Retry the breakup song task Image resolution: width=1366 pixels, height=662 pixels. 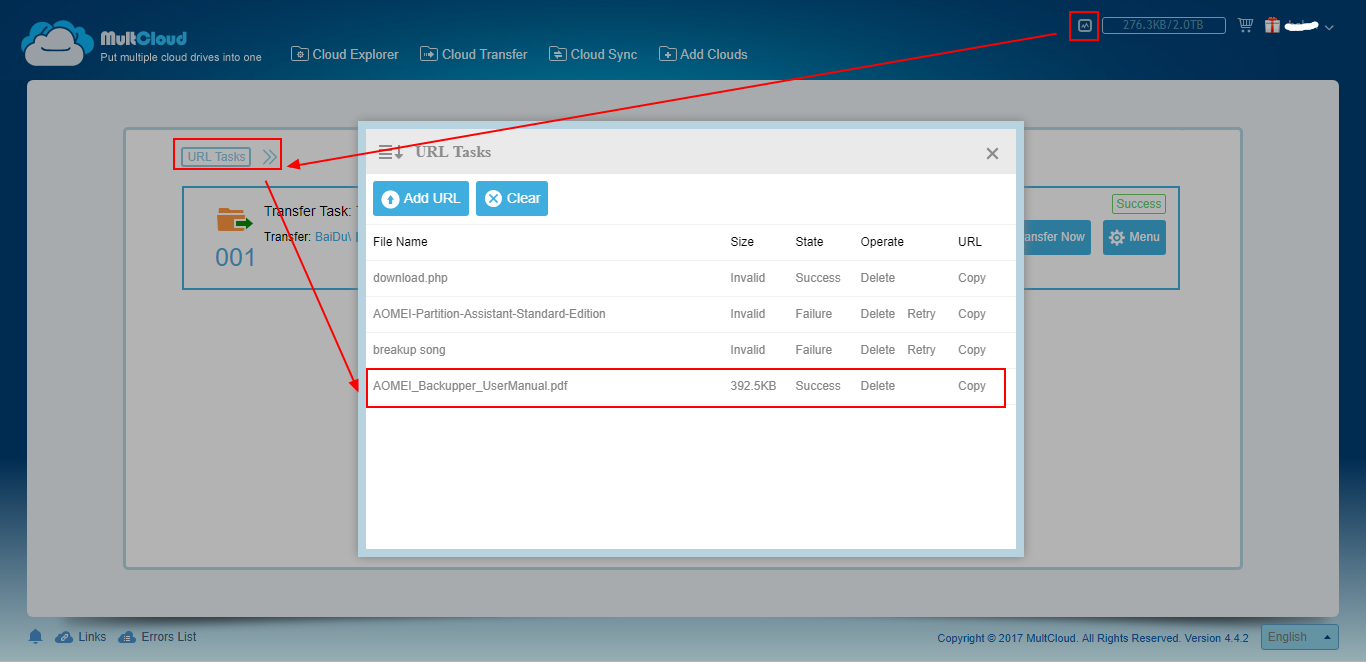point(921,350)
